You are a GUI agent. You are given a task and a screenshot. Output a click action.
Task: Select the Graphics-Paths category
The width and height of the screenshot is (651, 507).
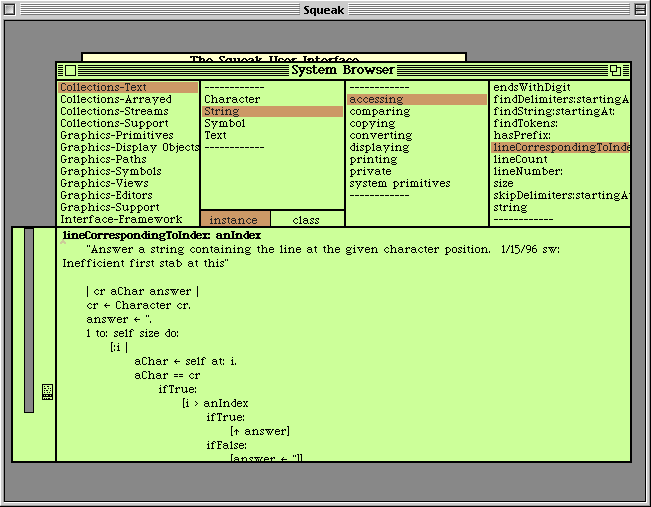[128, 159]
